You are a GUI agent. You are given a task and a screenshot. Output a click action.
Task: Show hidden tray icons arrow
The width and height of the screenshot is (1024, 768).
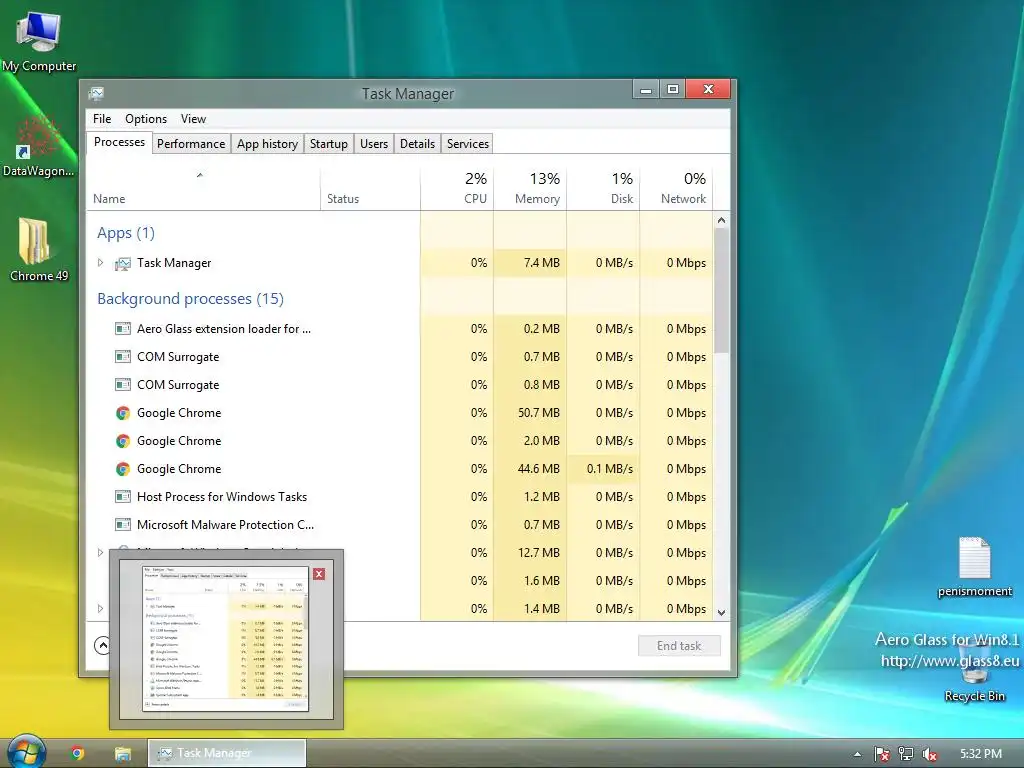[857, 754]
